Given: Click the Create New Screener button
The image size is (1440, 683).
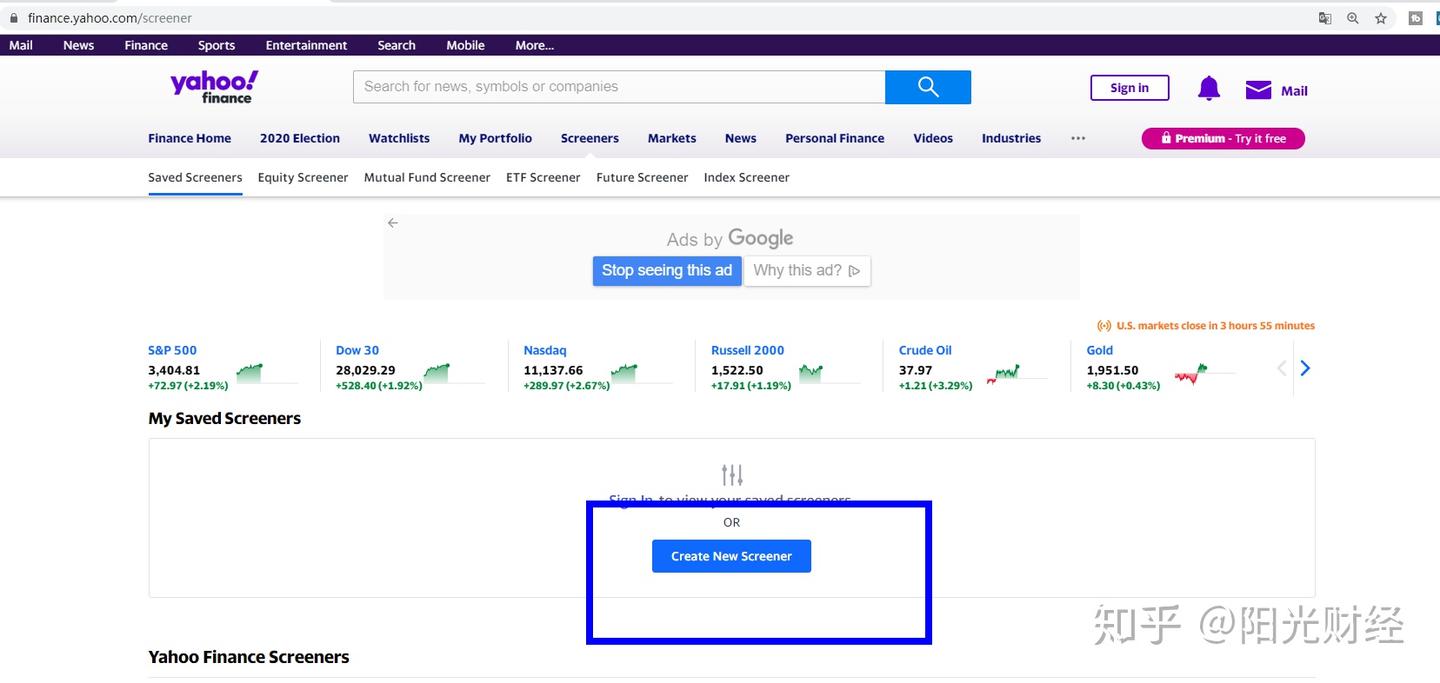Looking at the screenshot, I should coord(731,556).
